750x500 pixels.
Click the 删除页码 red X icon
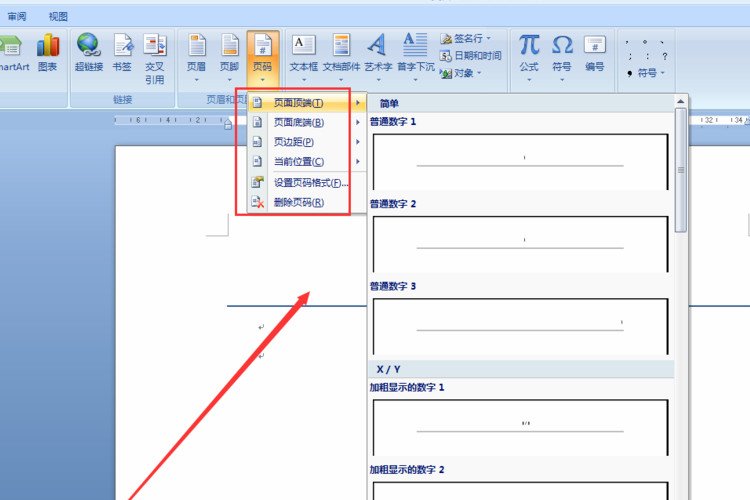coord(258,202)
